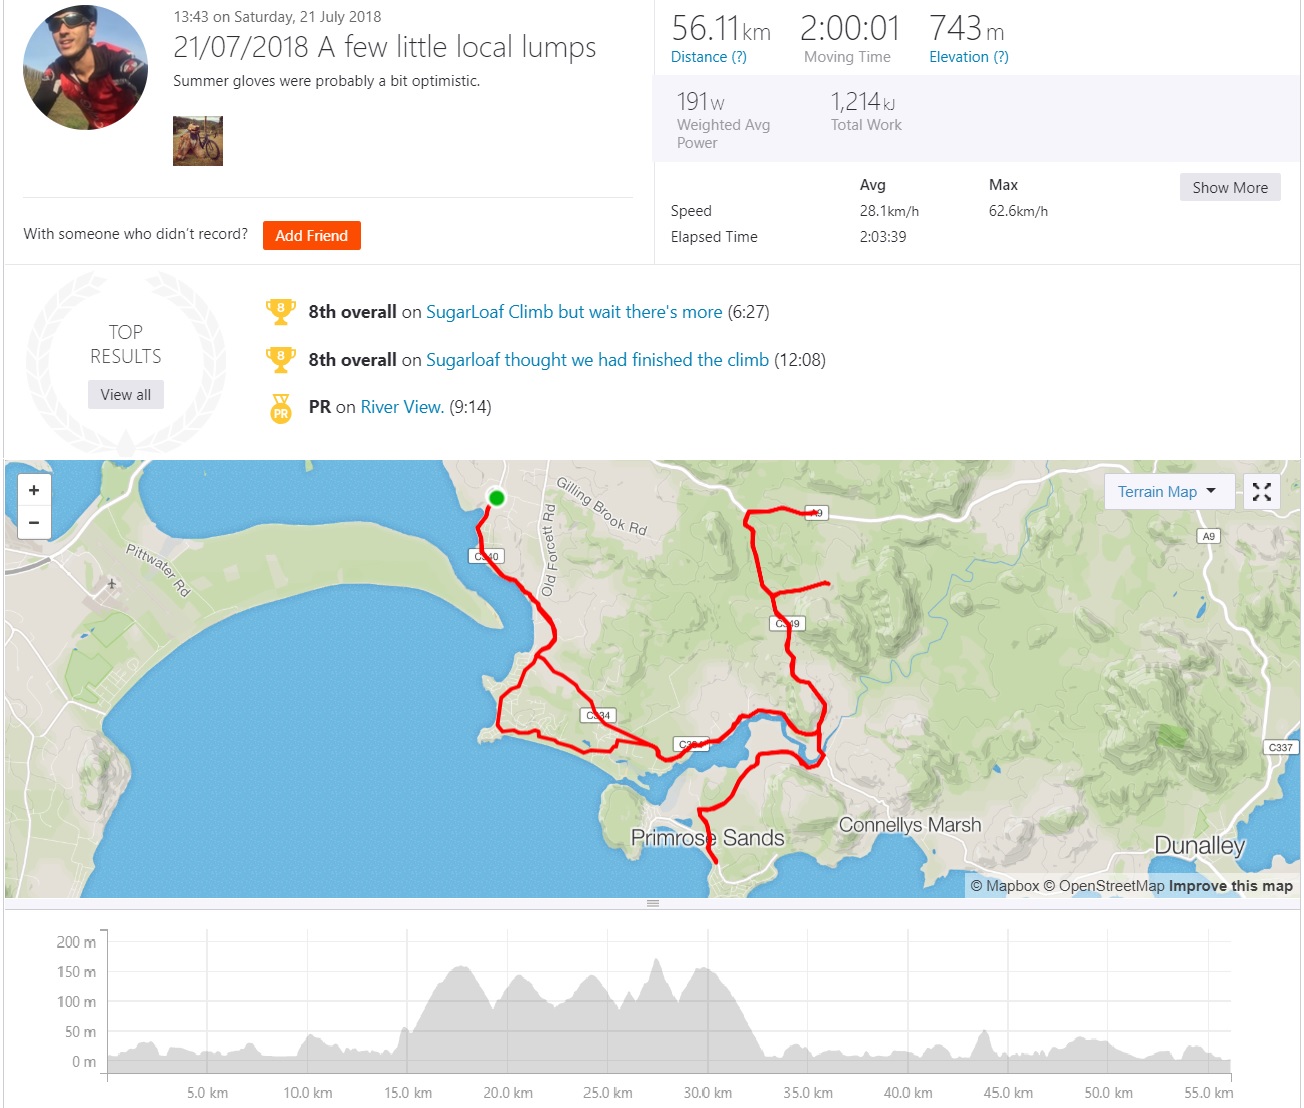This screenshot has width=1304, height=1108.
Task: Click the PR medal icon
Action: (x=281, y=408)
